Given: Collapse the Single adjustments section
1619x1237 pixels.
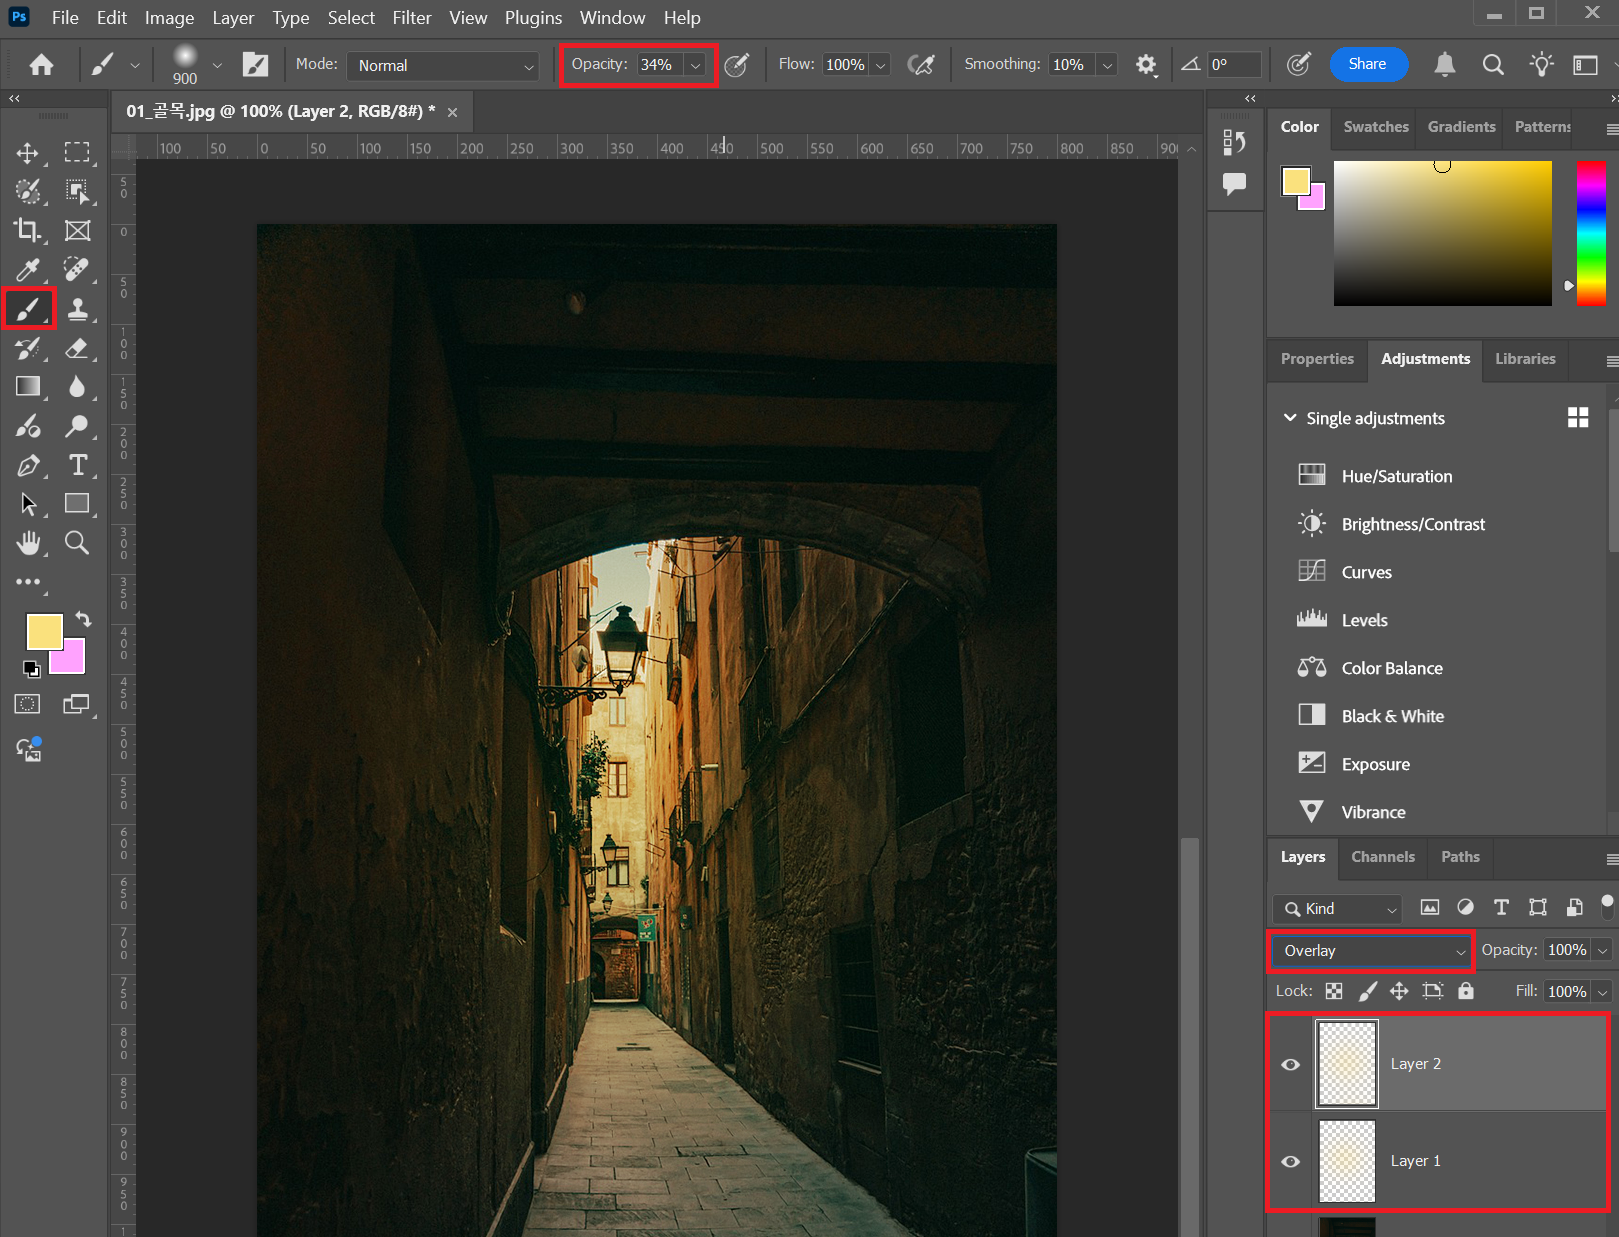Looking at the screenshot, I should point(1290,418).
